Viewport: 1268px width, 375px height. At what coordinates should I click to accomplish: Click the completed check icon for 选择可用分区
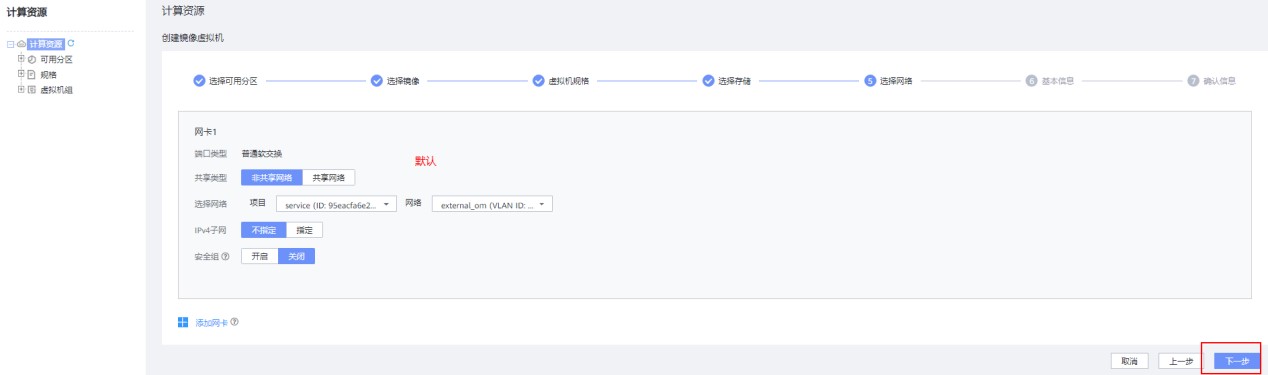(x=199, y=81)
